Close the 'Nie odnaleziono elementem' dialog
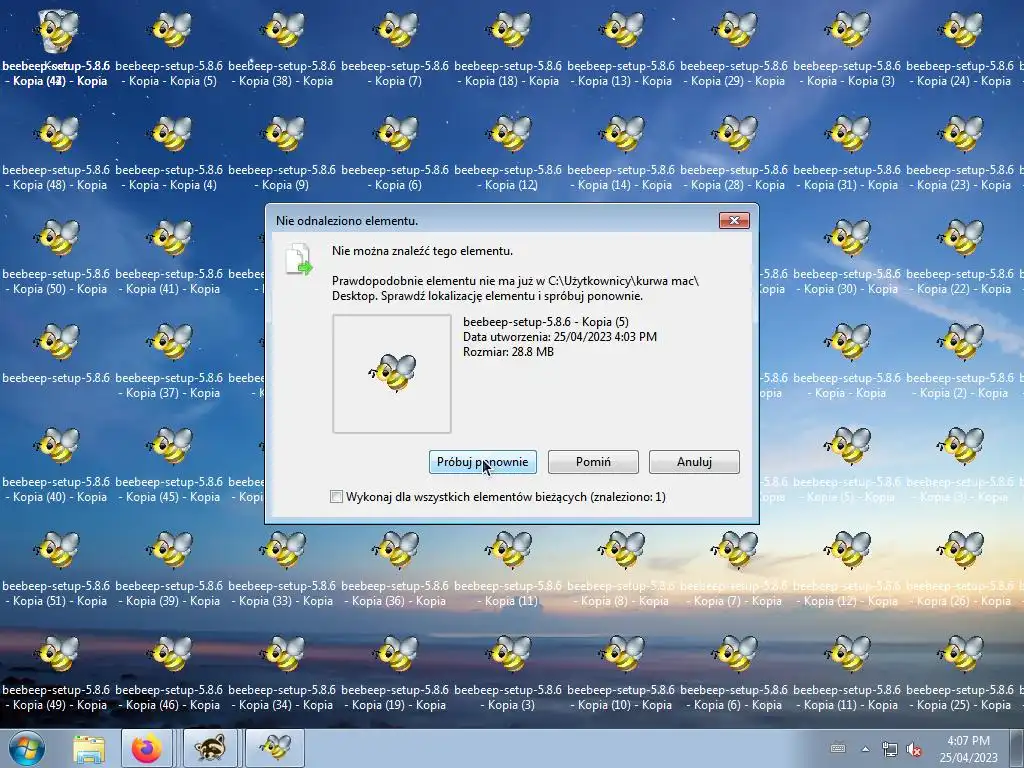 tap(734, 220)
